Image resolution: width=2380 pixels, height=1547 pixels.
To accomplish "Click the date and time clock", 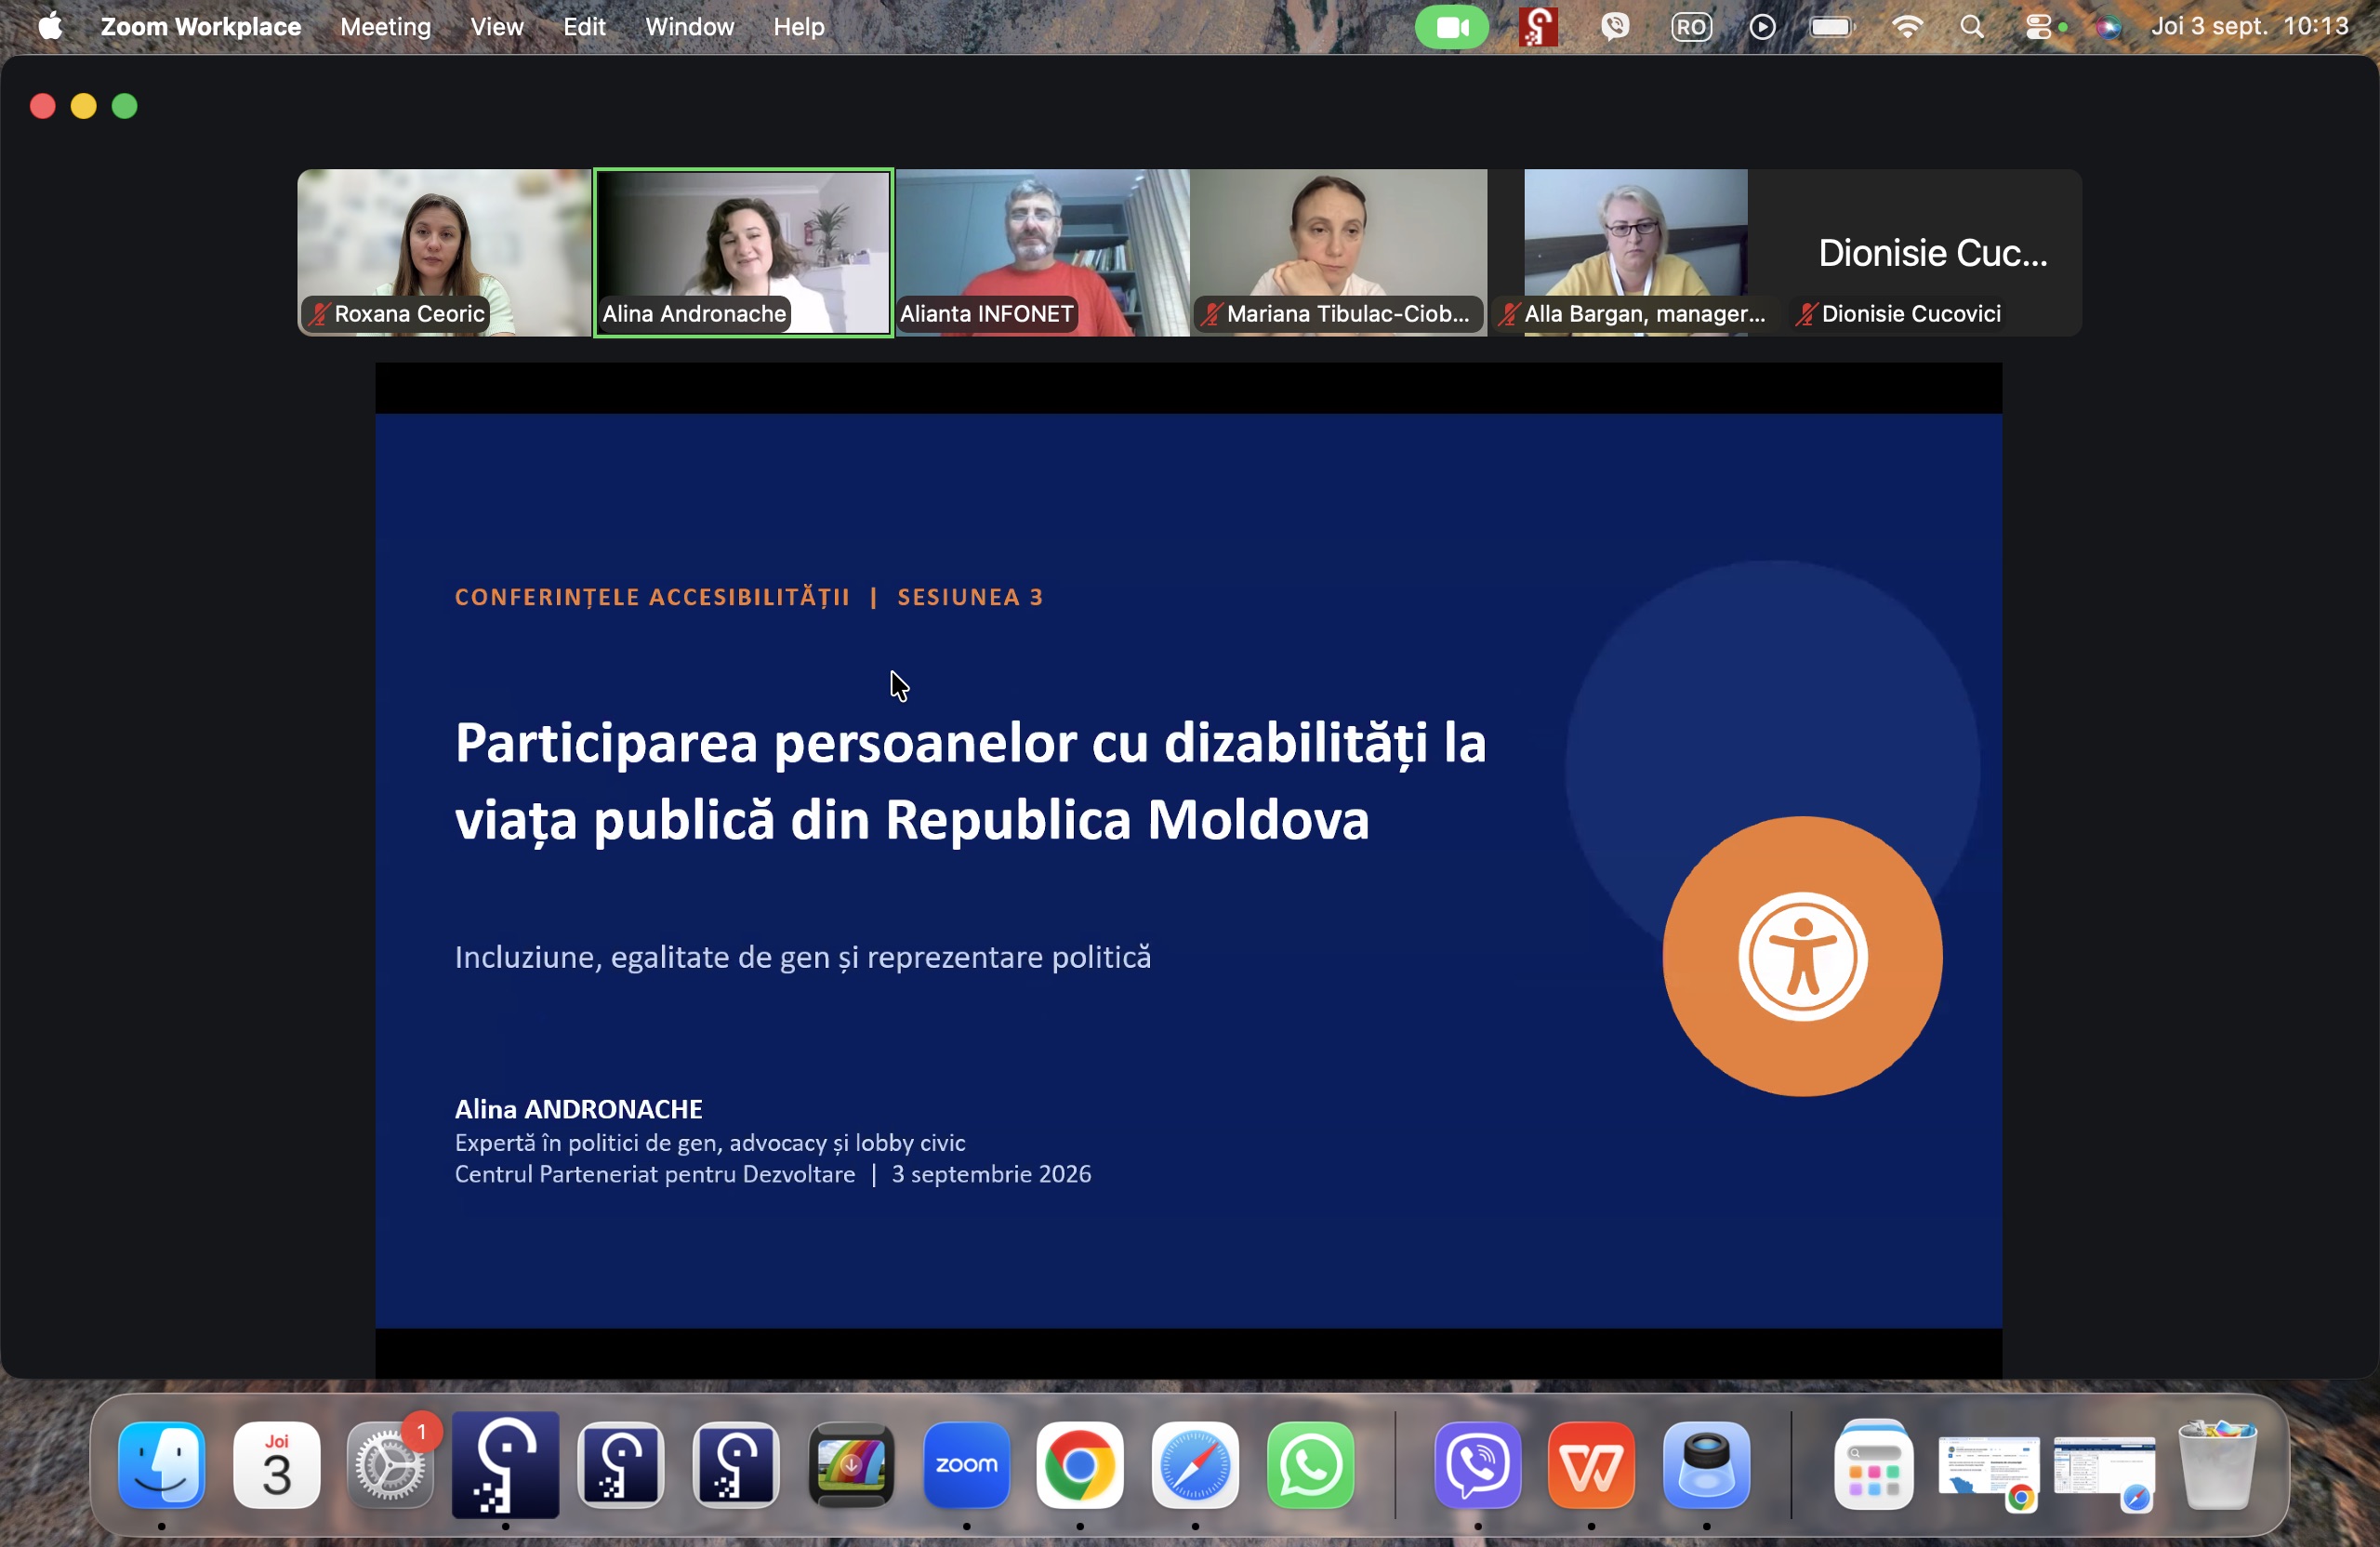I will click(2249, 27).
